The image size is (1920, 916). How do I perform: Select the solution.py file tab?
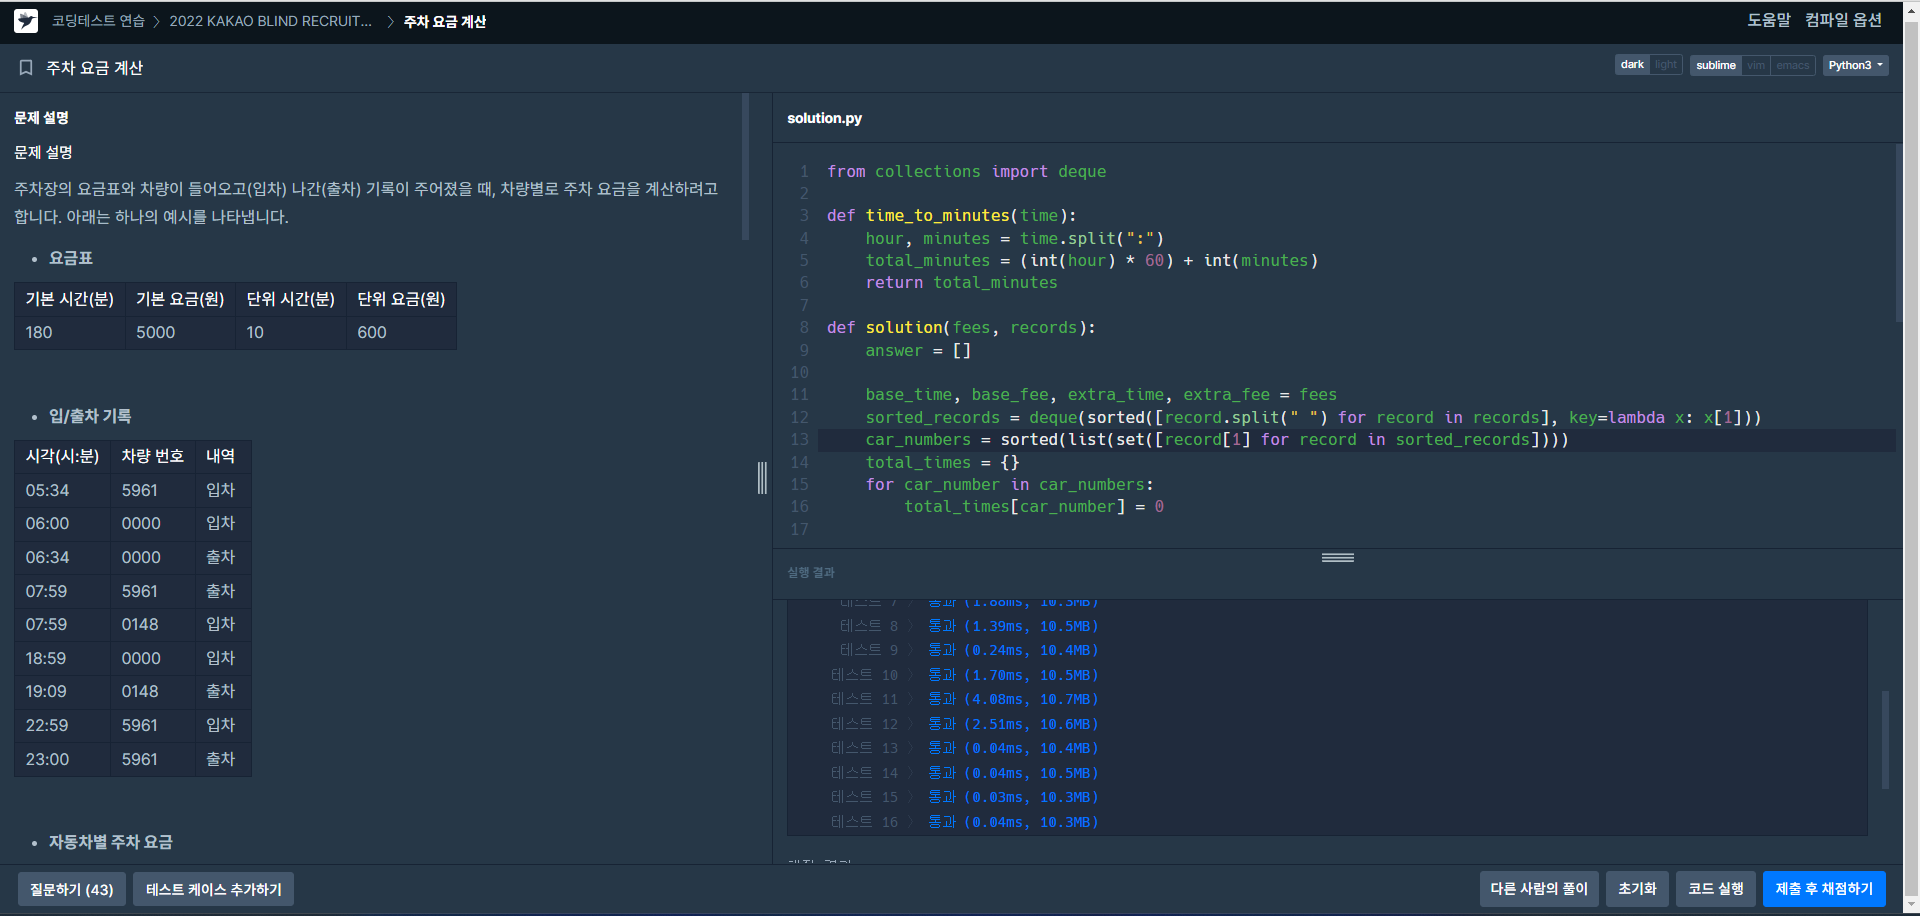pyautogui.click(x=824, y=118)
